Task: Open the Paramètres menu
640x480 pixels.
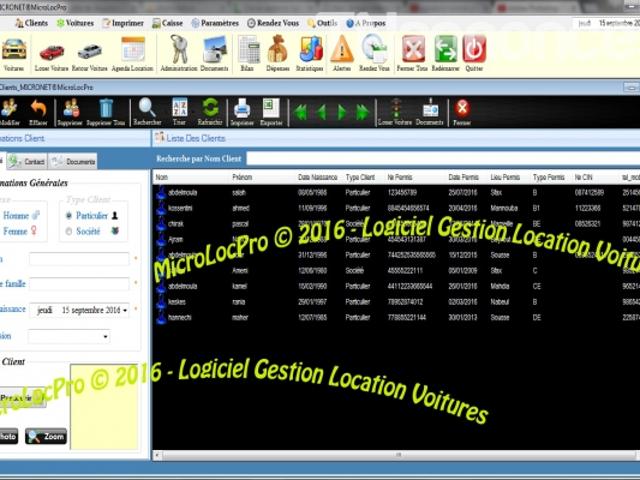Action: click(x=215, y=23)
